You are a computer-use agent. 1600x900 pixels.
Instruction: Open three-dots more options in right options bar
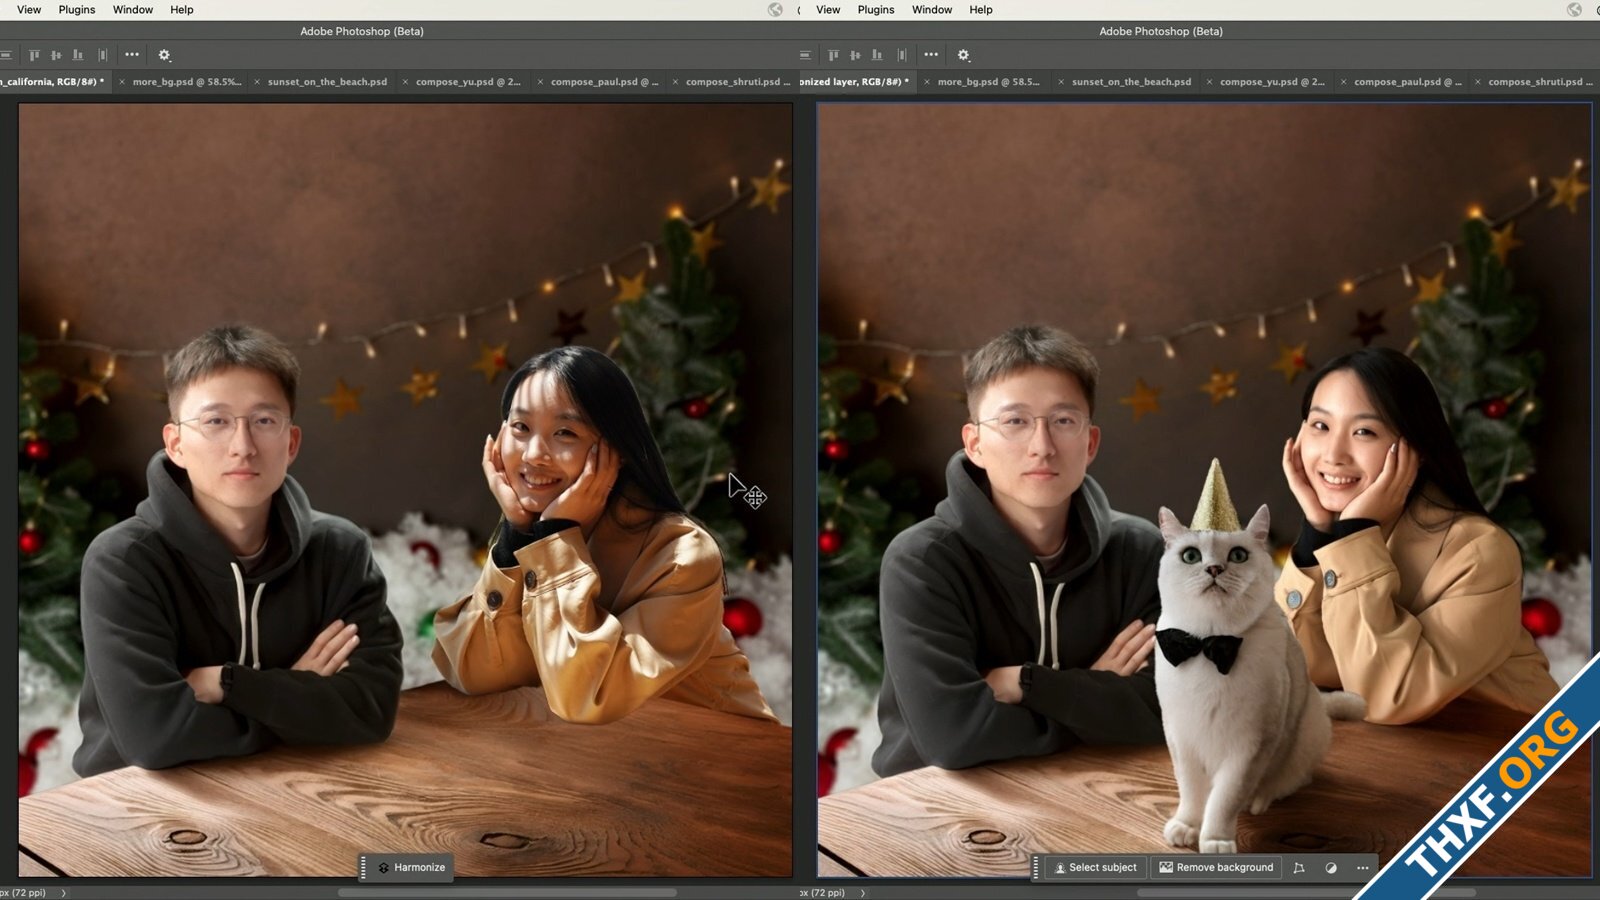coord(931,55)
